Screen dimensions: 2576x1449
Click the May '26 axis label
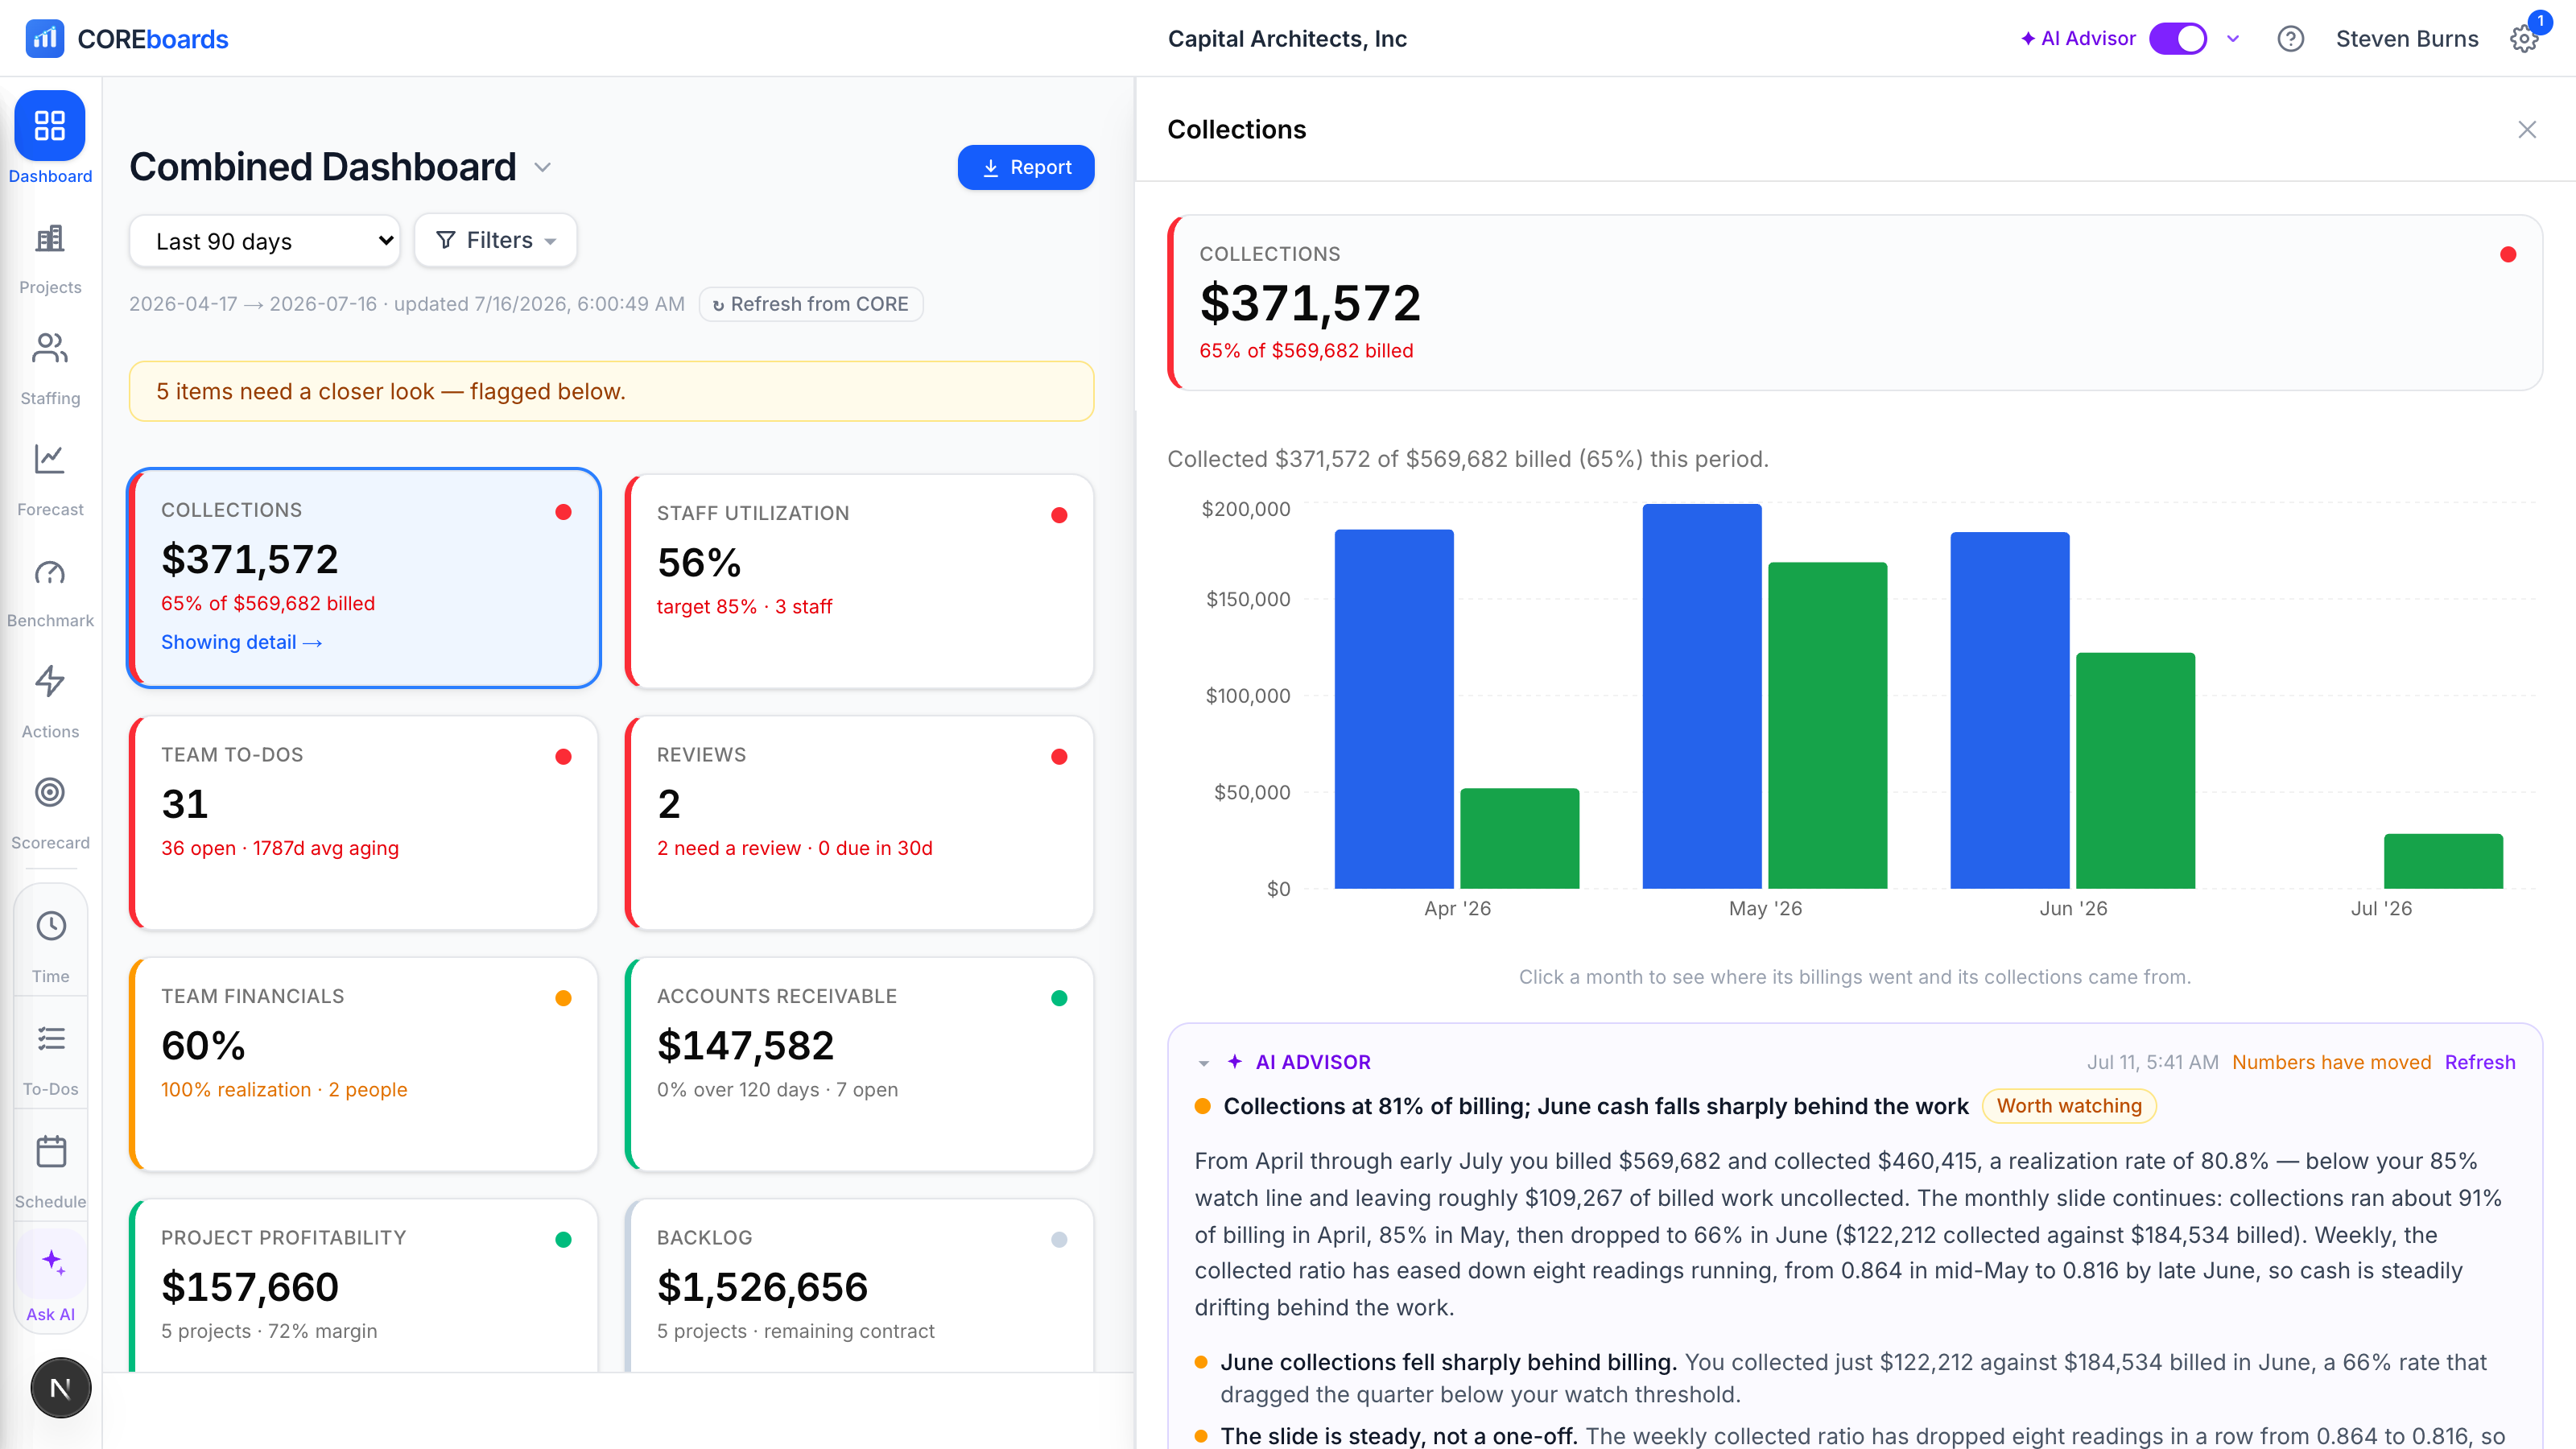coord(1765,908)
